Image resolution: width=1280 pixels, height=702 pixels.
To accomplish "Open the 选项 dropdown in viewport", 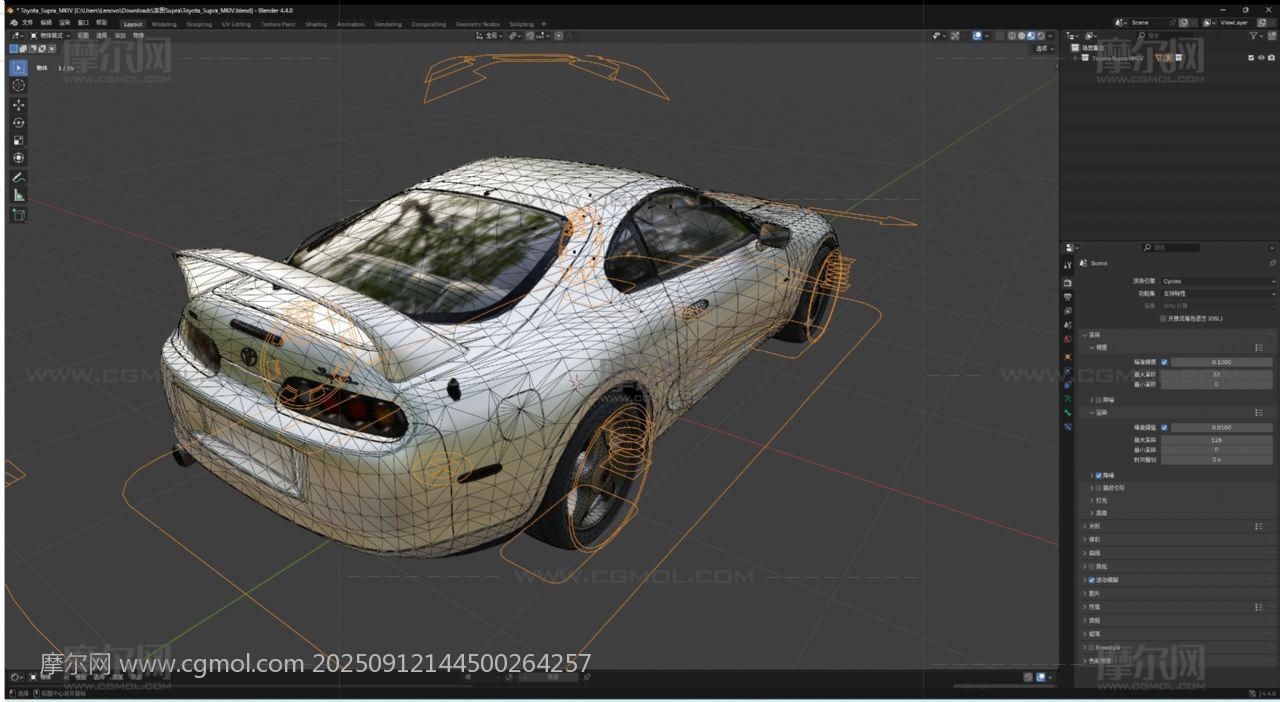I will (1045, 48).
